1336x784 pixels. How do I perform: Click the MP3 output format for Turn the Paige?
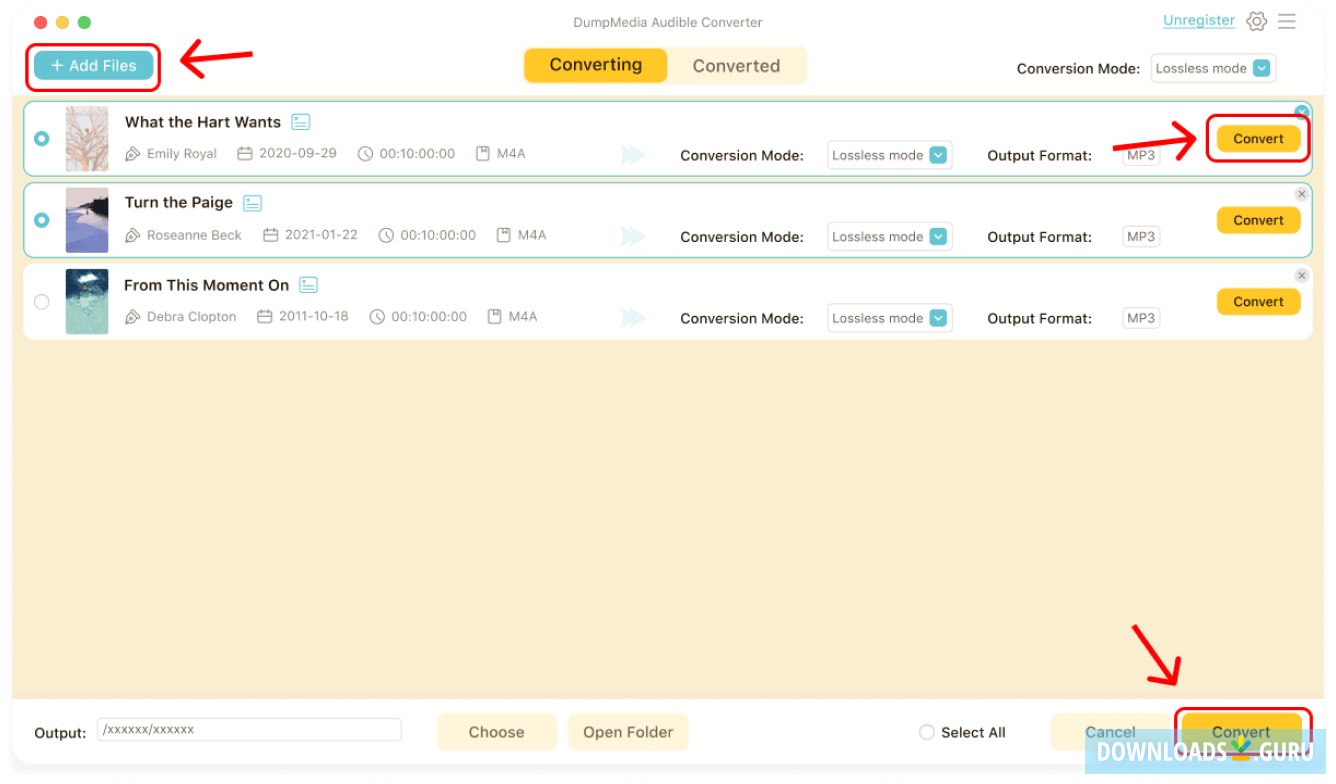click(1141, 237)
